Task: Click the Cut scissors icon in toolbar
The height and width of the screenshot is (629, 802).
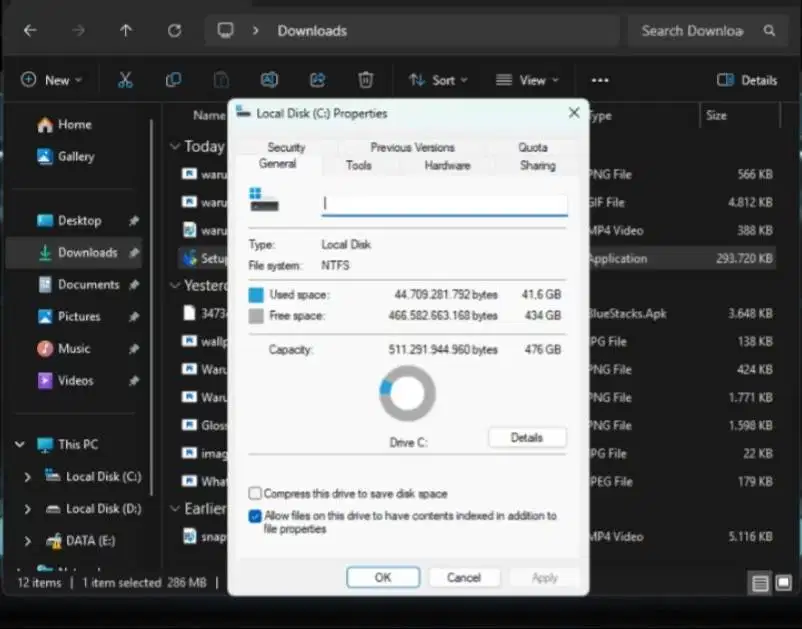Action: [125, 80]
